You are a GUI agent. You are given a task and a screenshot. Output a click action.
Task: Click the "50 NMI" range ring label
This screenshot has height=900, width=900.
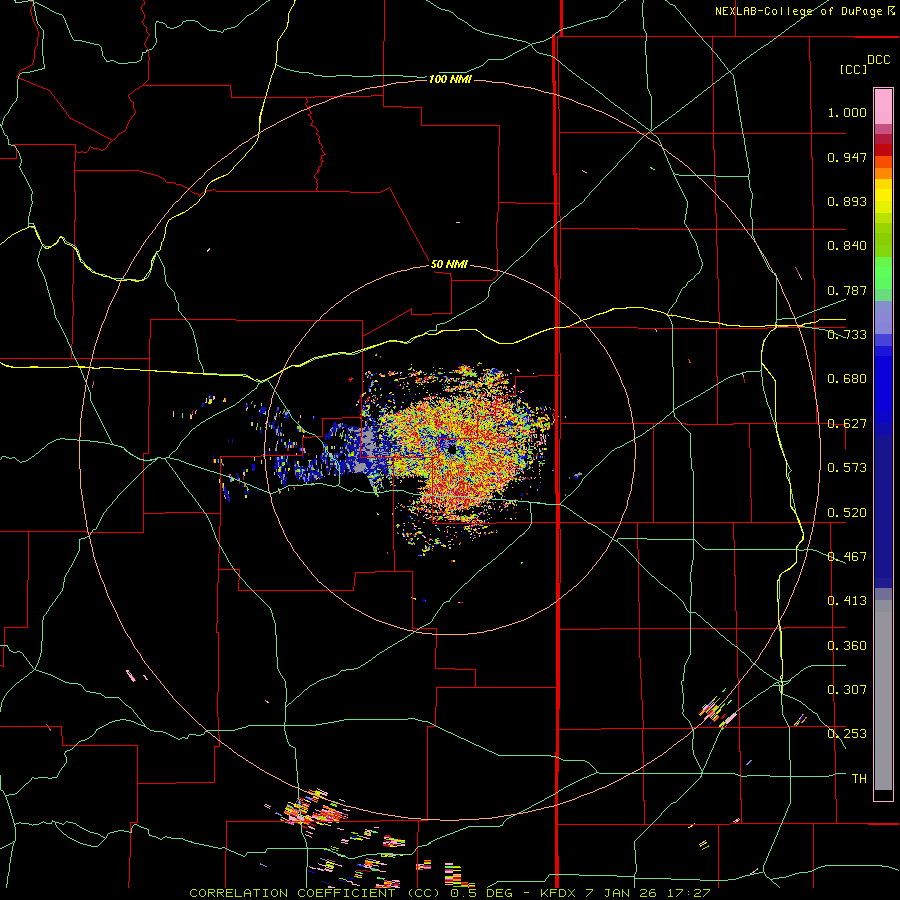pyautogui.click(x=449, y=264)
